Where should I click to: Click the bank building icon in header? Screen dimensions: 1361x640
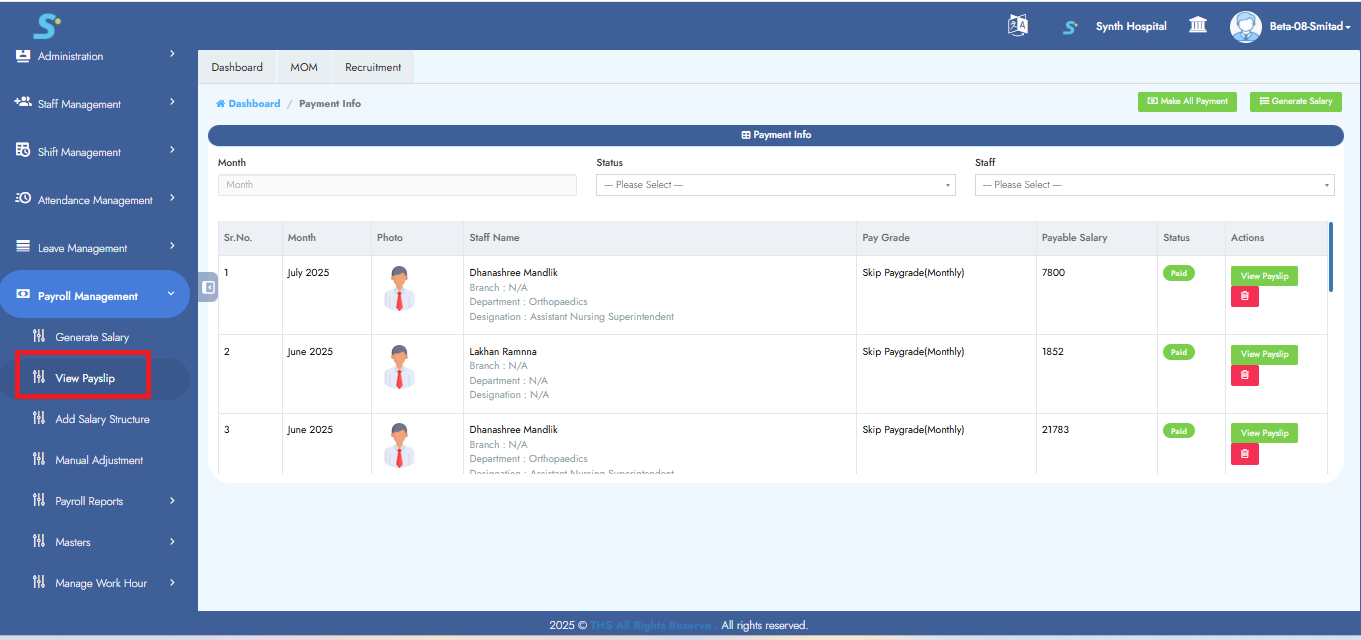click(x=1197, y=26)
